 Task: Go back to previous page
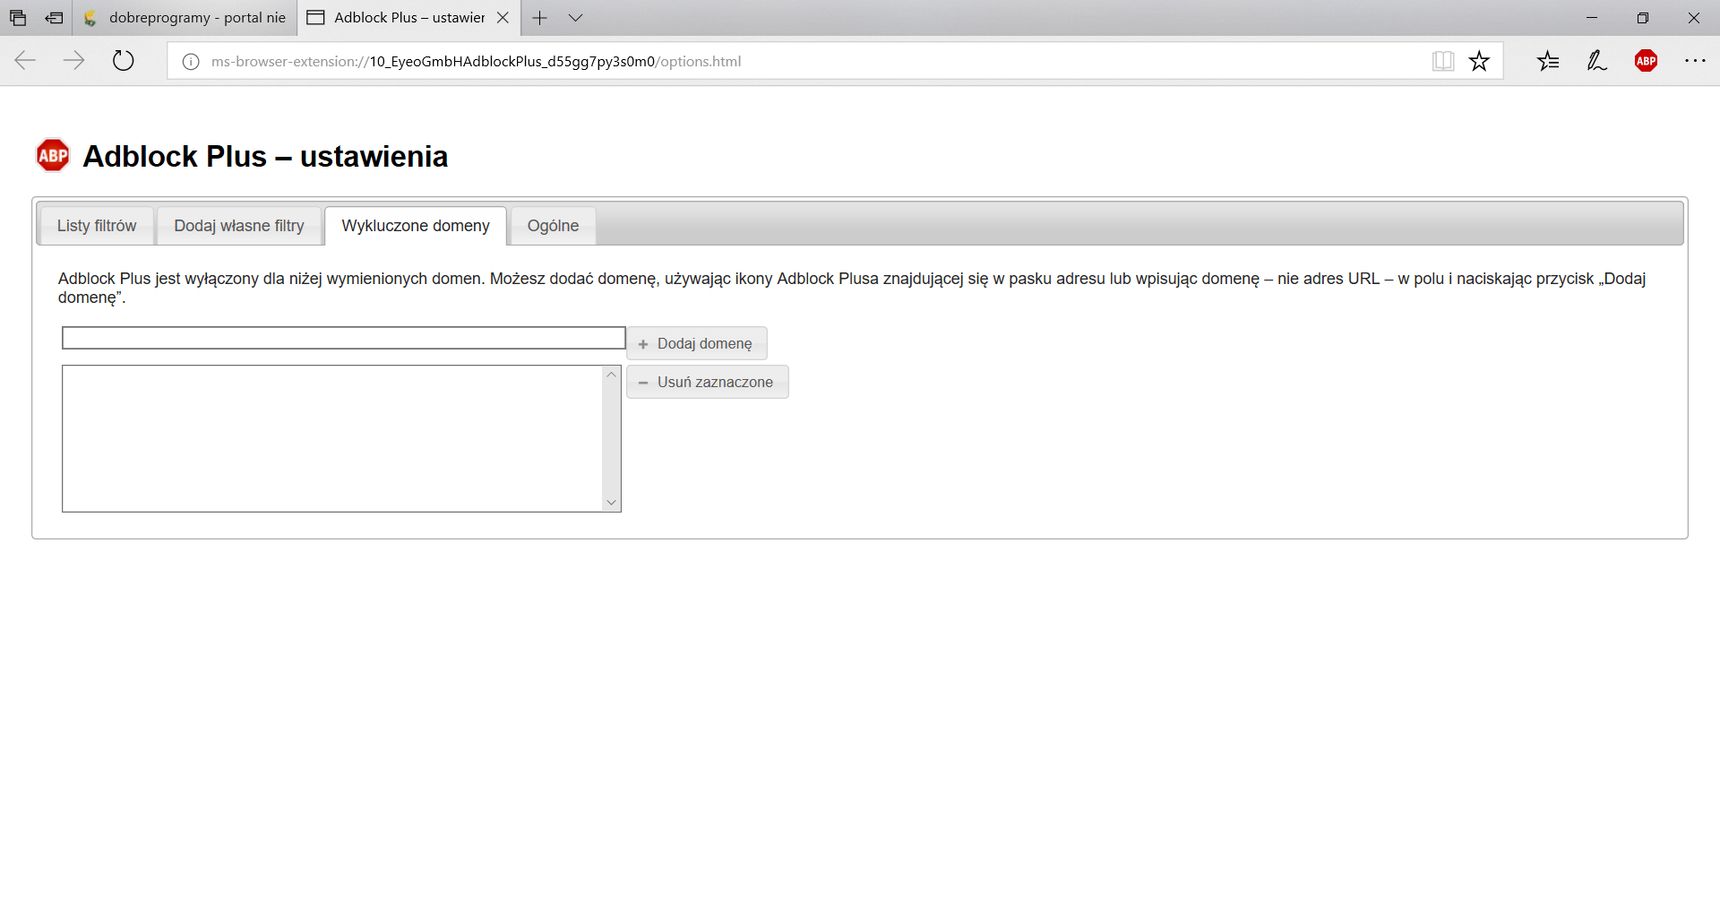(x=25, y=61)
